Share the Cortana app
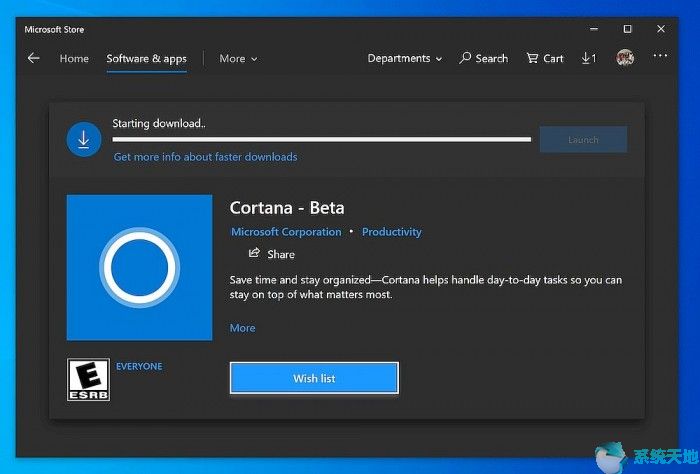The image size is (700, 474). pos(271,254)
